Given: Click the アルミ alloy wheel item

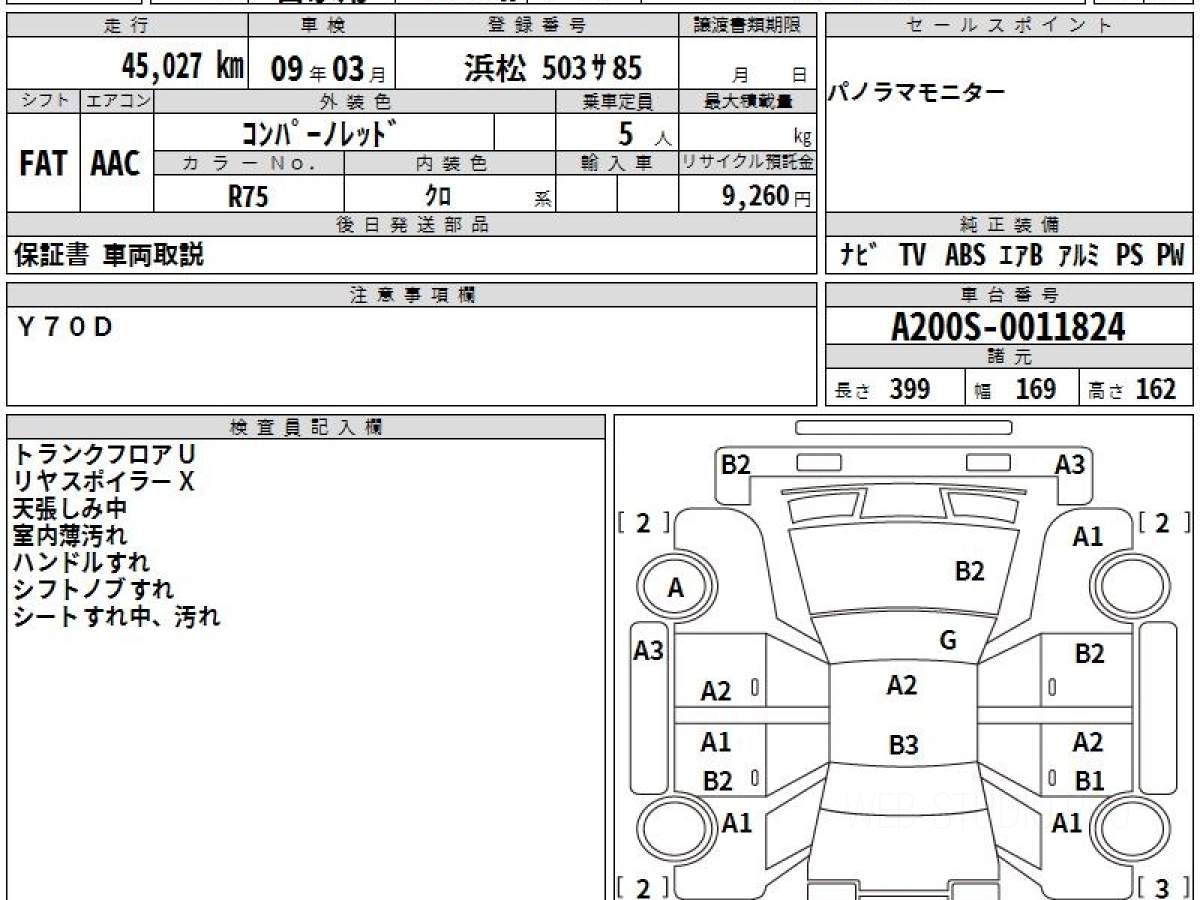Looking at the screenshot, I should click(1077, 255).
